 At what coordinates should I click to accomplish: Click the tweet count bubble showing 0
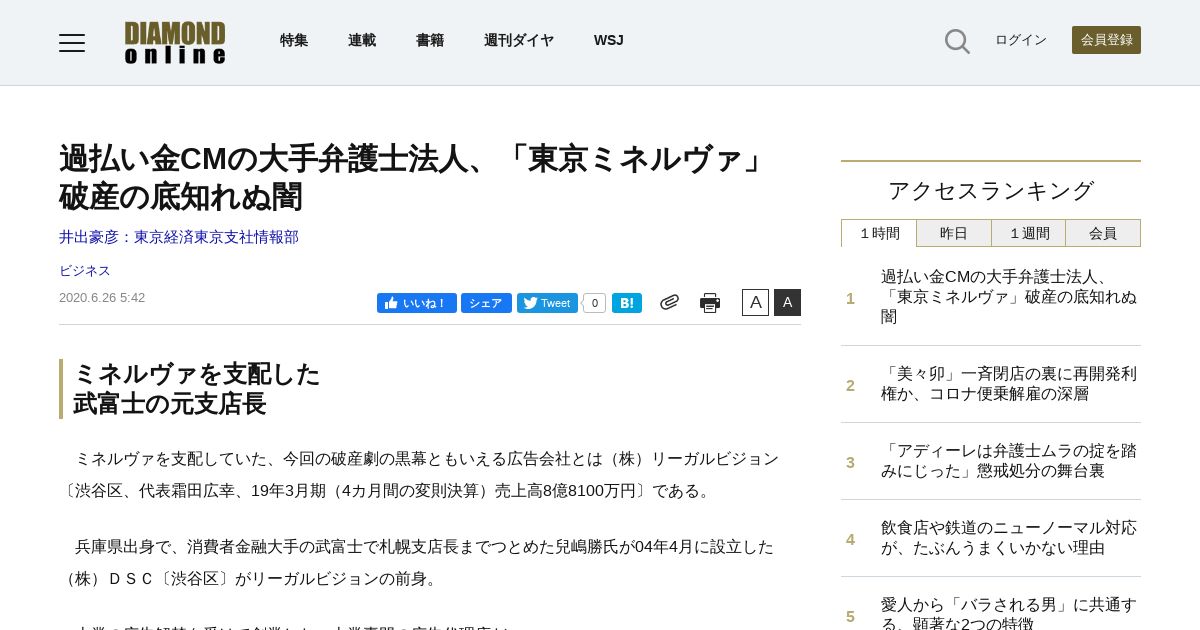[x=594, y=303]
